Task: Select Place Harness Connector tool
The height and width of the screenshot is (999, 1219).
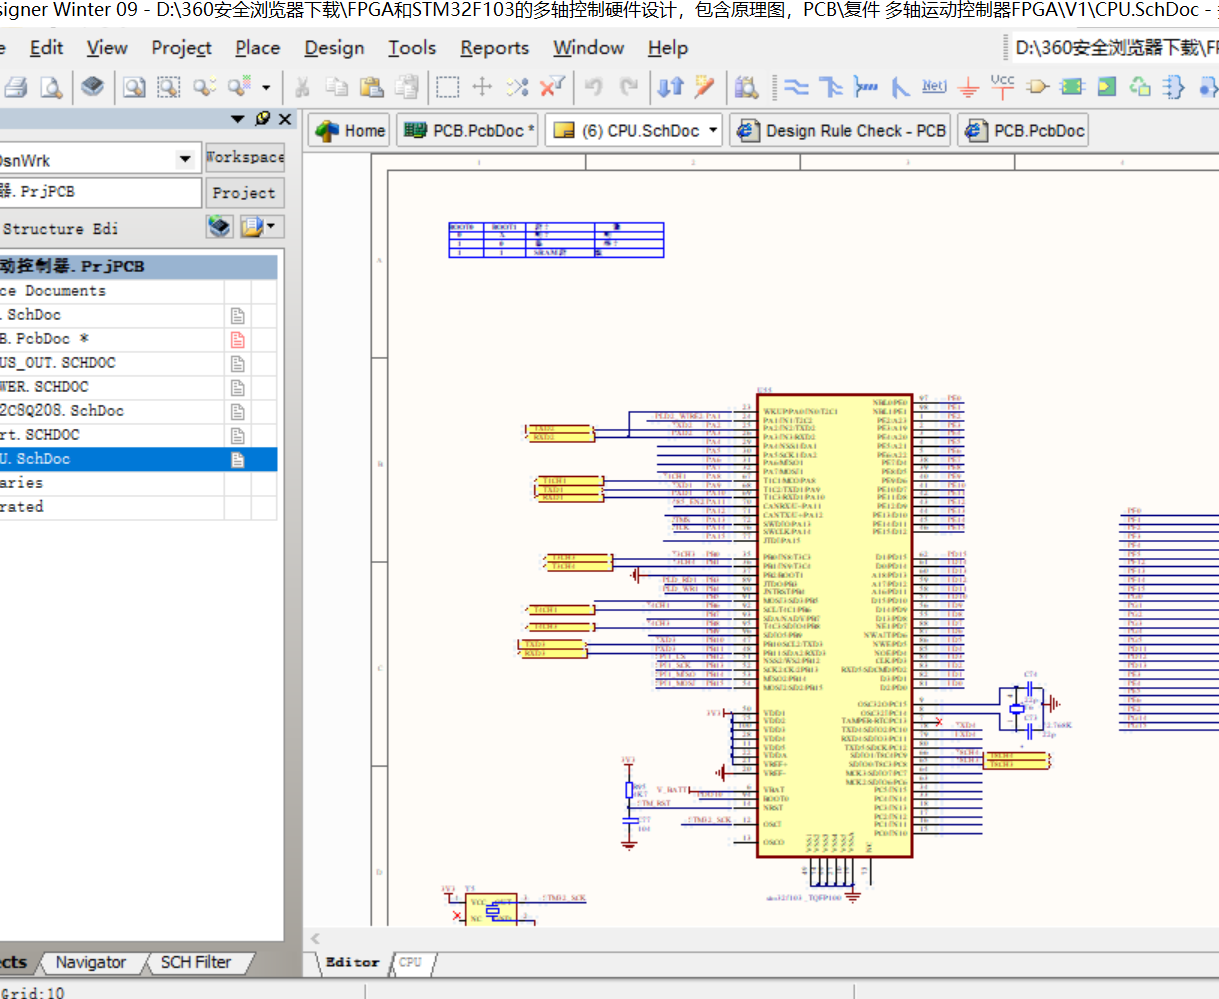Action: (1175, 88)
